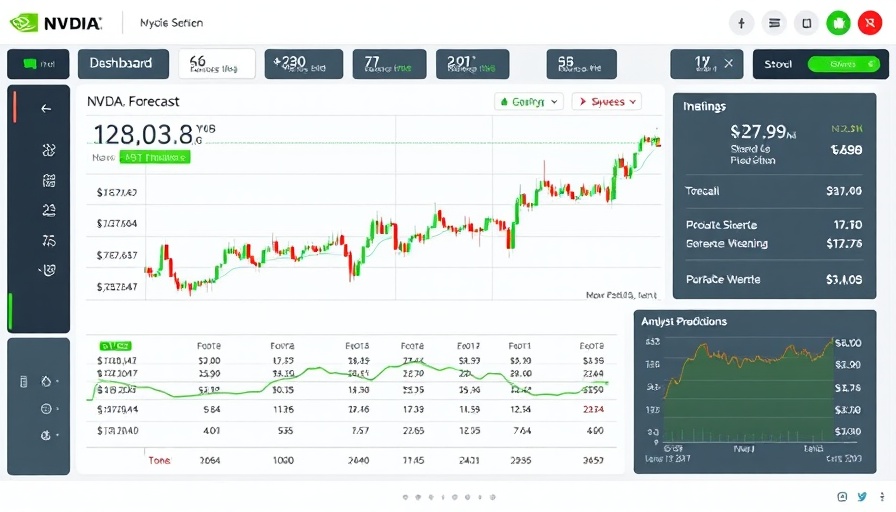
Task: Select the Toecall row showing $37.00
Action: (774, 191)
